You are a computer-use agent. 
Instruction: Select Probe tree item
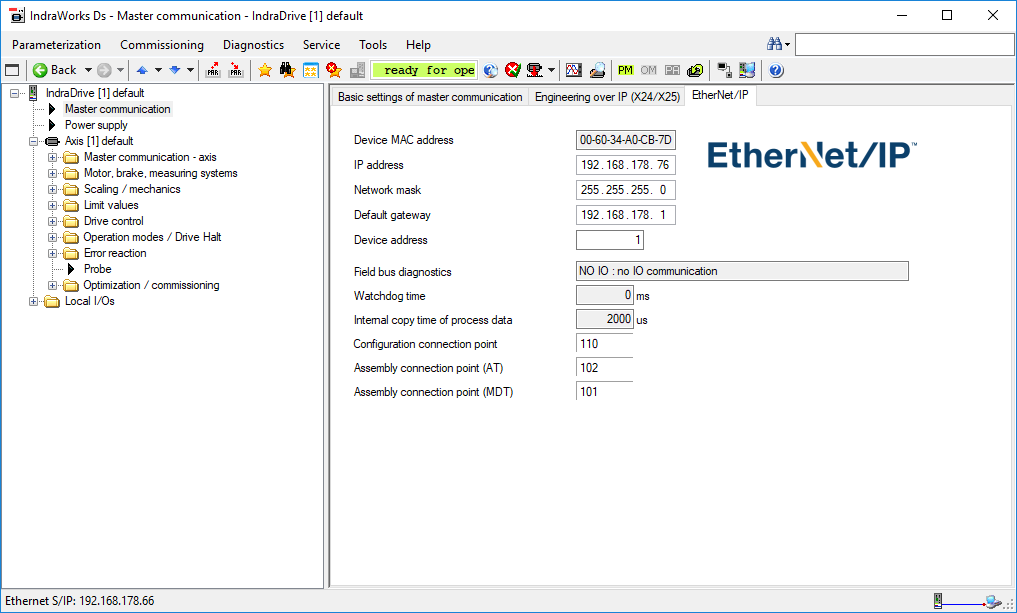pyautogui.click(x=97, y=269)
